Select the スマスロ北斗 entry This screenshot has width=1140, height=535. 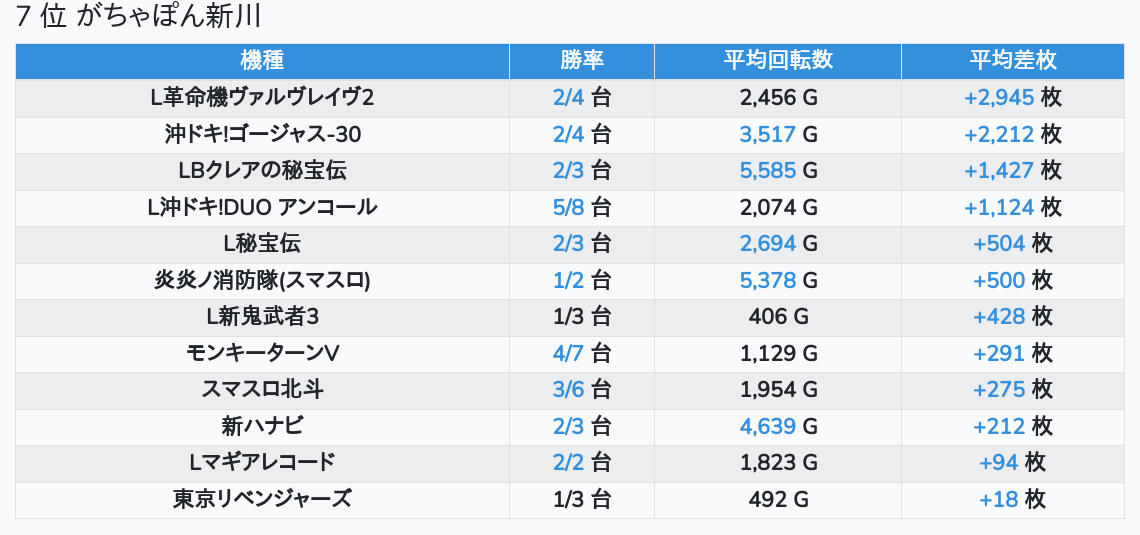[262, 389]
